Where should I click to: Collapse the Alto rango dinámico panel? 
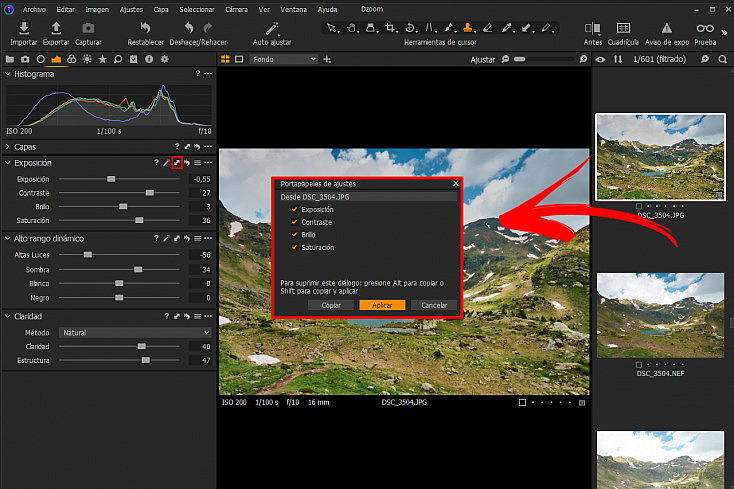click(x=8, y=239)
